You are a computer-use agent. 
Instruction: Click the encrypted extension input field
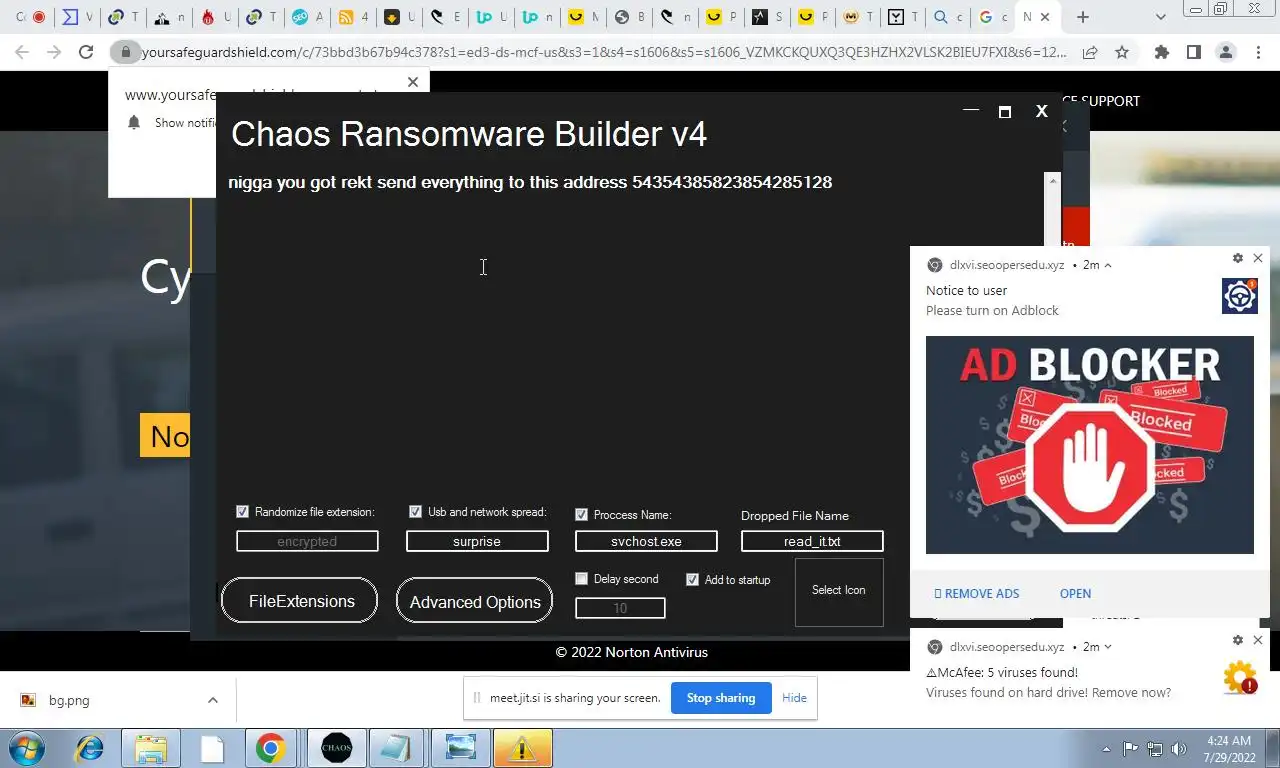[307, 541]
